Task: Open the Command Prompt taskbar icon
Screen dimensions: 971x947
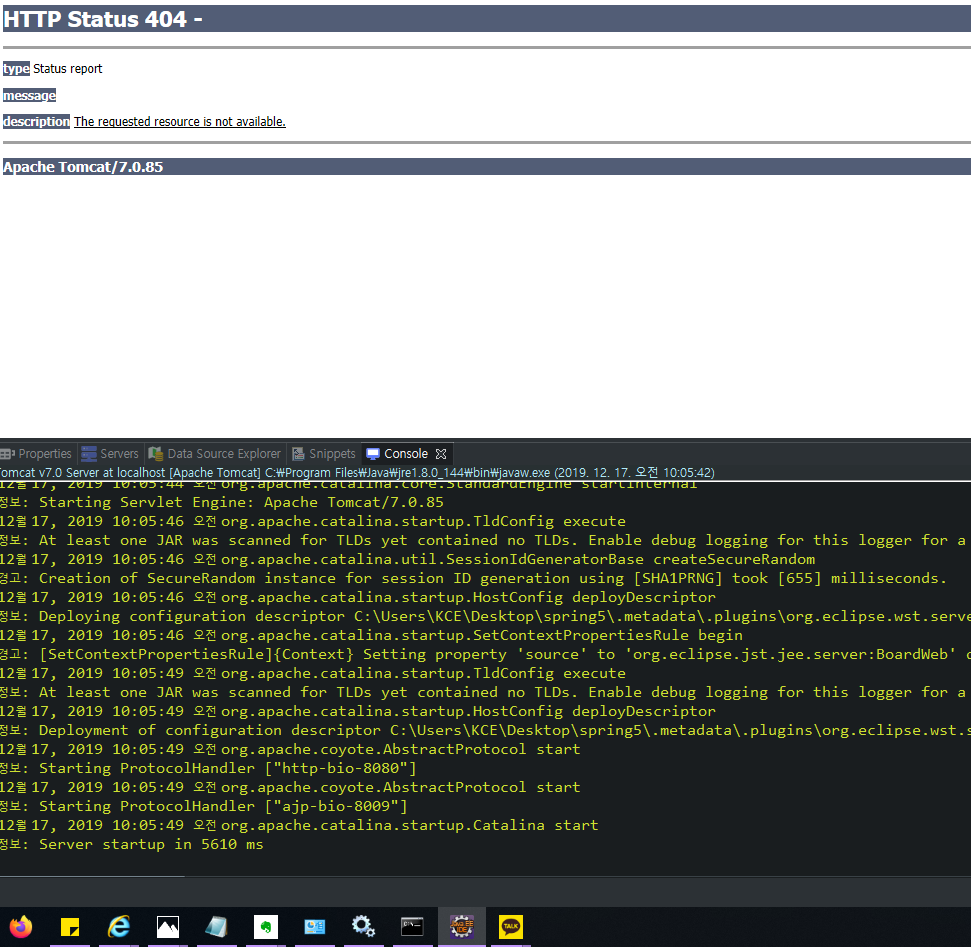Action: [412, 927]
